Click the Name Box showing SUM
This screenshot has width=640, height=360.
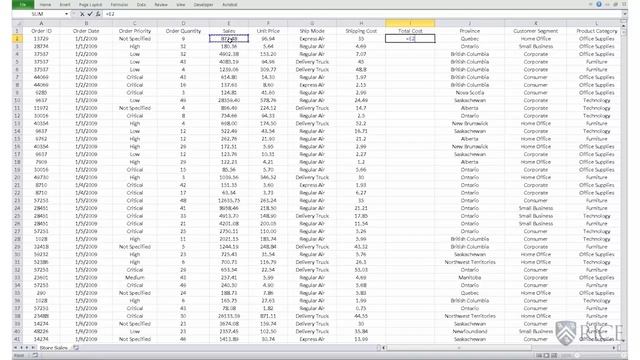(x=38, y=14)
